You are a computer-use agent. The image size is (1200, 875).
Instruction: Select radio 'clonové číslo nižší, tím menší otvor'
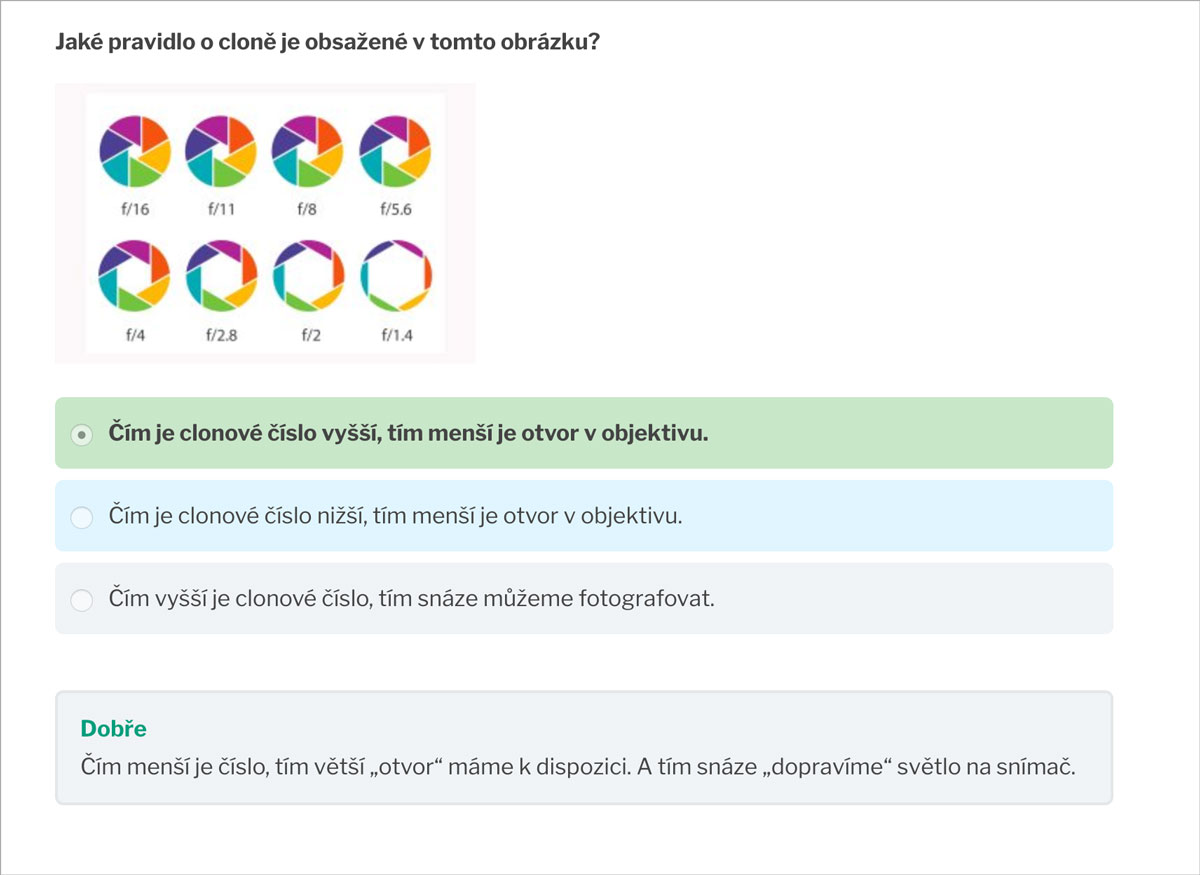point(81,517)
